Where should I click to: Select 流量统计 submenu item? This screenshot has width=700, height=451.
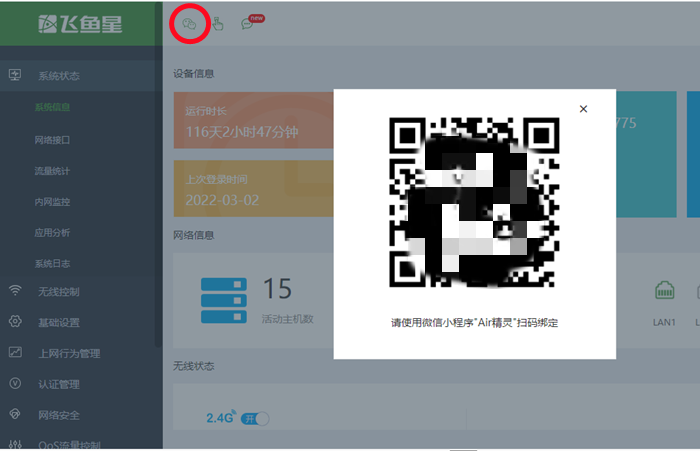tap(52, 171)
